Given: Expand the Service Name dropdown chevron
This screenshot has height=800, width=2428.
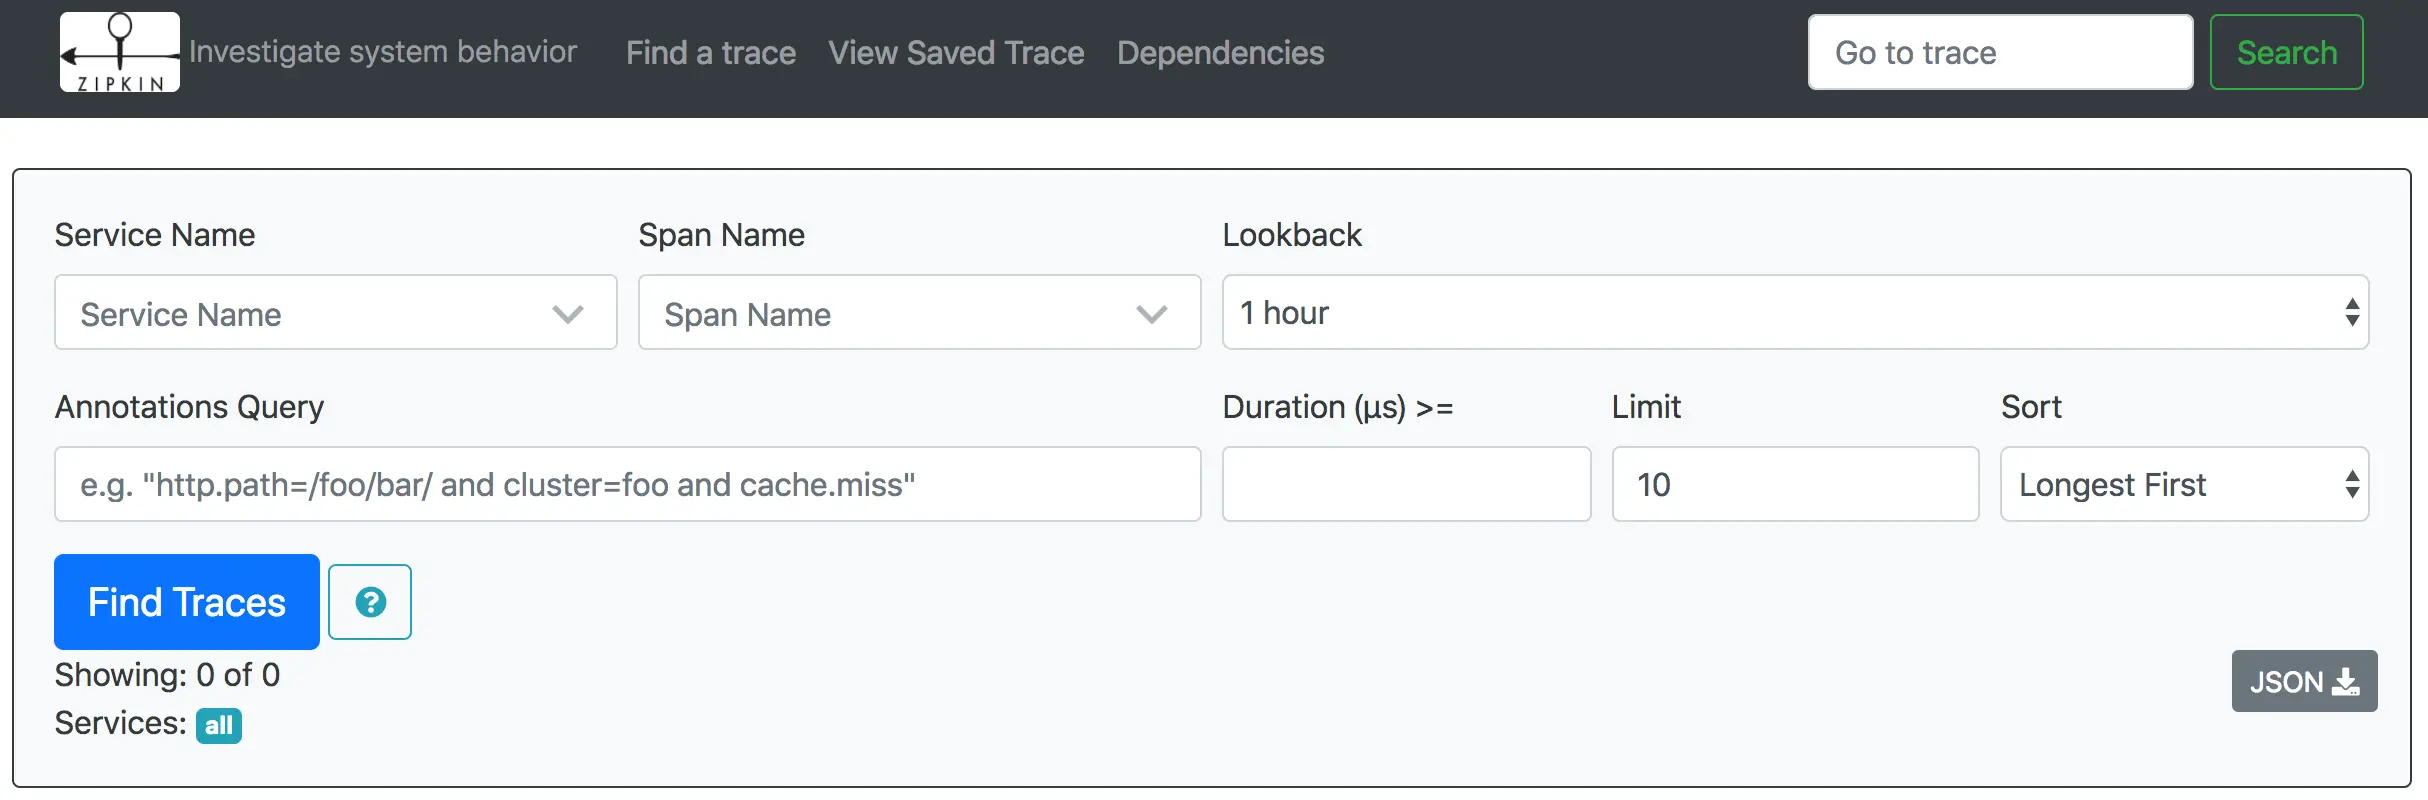Looking at the screenshot, I should pos(568,314).
